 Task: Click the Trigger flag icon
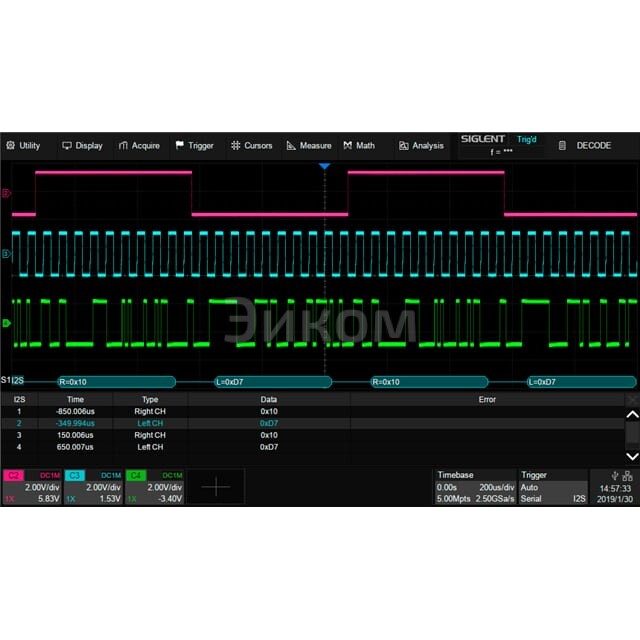180,146
